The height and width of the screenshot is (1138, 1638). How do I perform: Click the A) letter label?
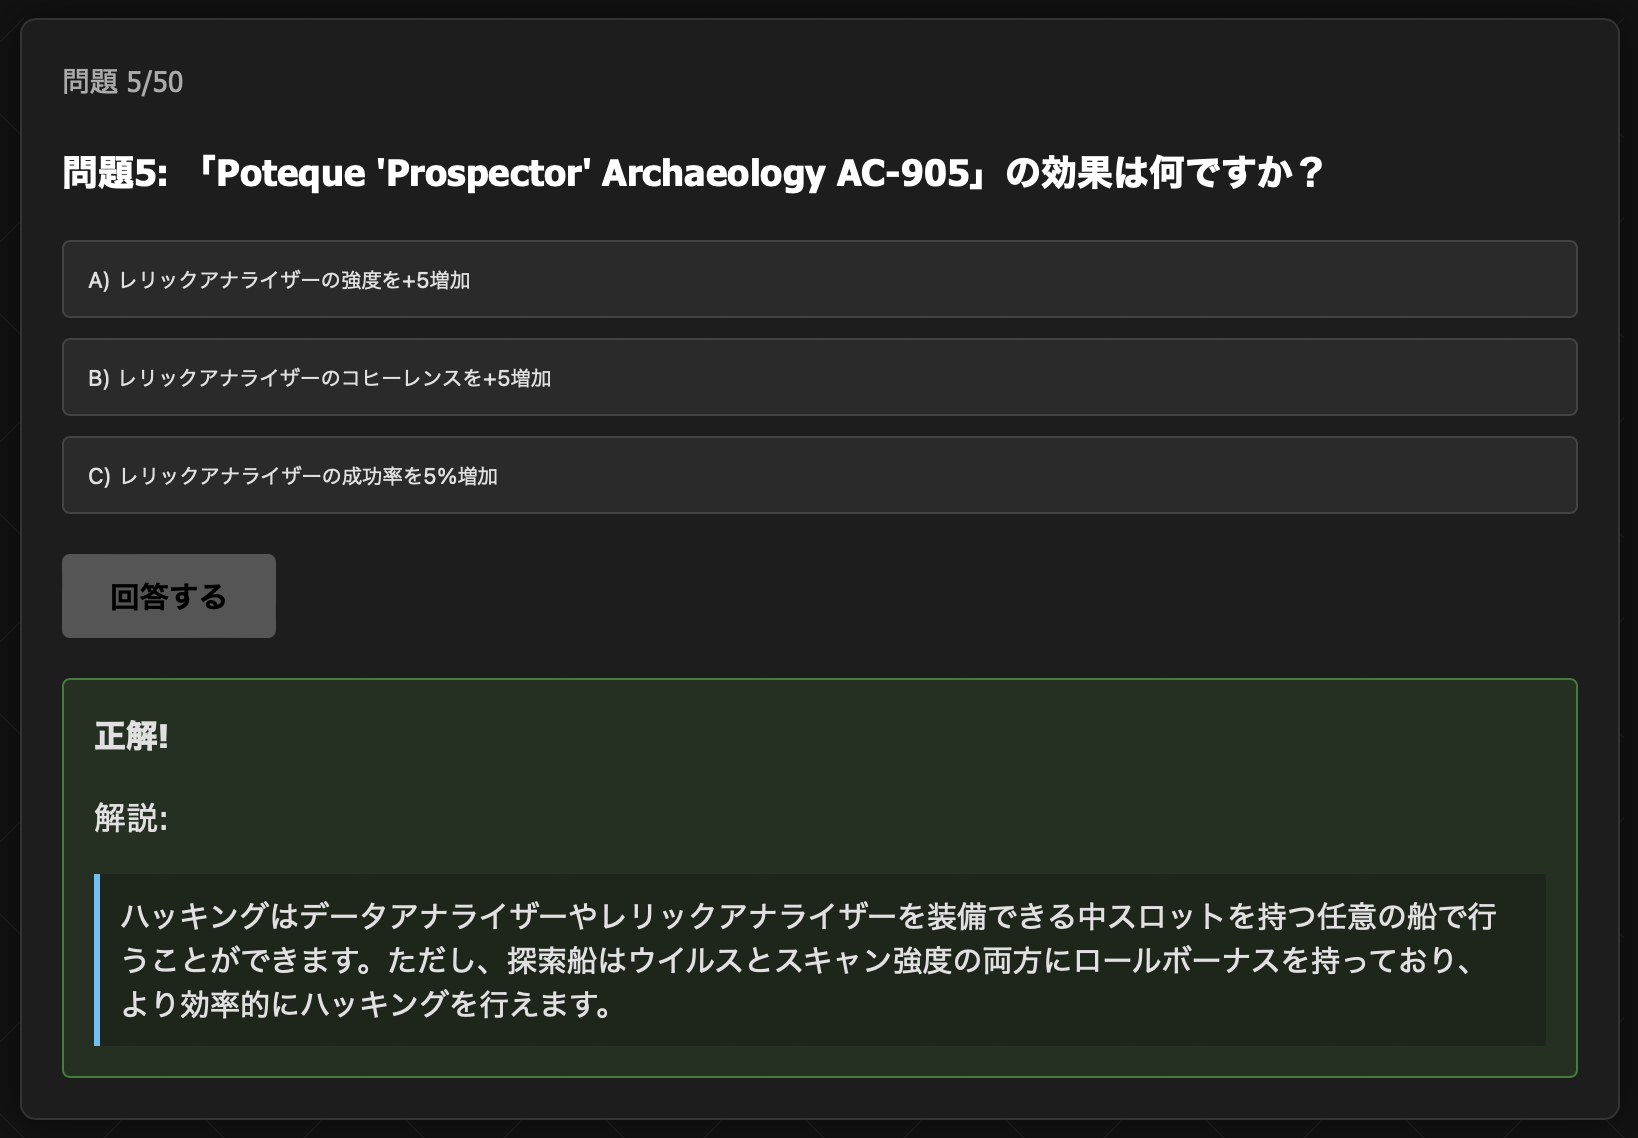[x=98, y=280]
